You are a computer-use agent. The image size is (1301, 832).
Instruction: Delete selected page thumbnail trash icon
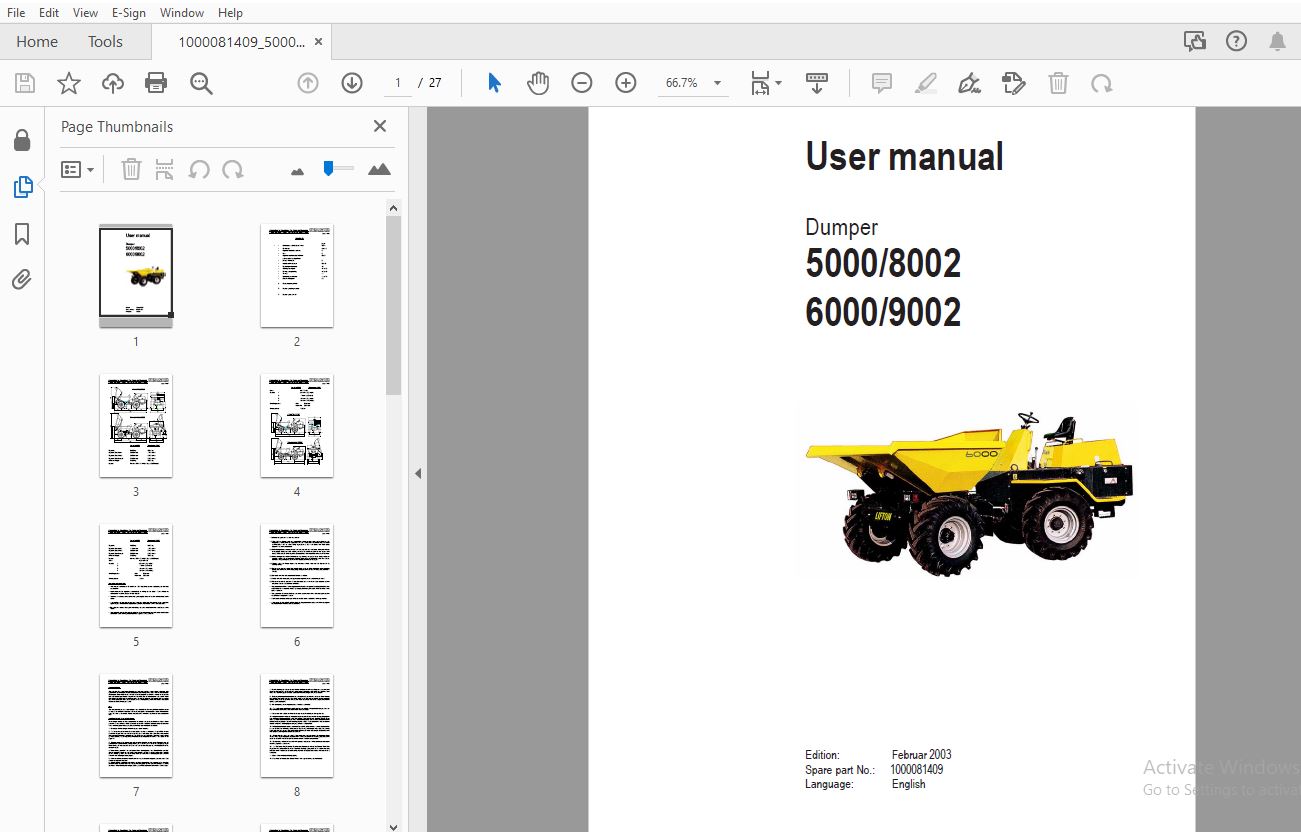(131, 169)
